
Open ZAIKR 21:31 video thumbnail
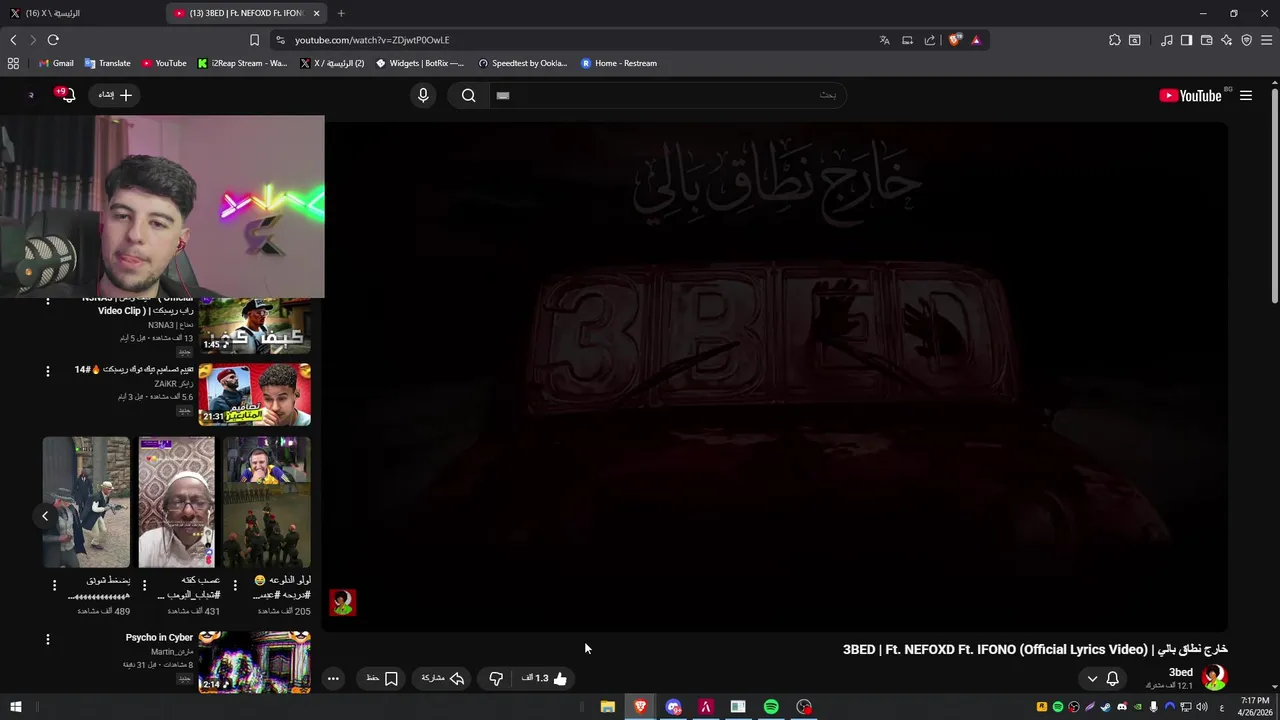click(x=254, y=394)
